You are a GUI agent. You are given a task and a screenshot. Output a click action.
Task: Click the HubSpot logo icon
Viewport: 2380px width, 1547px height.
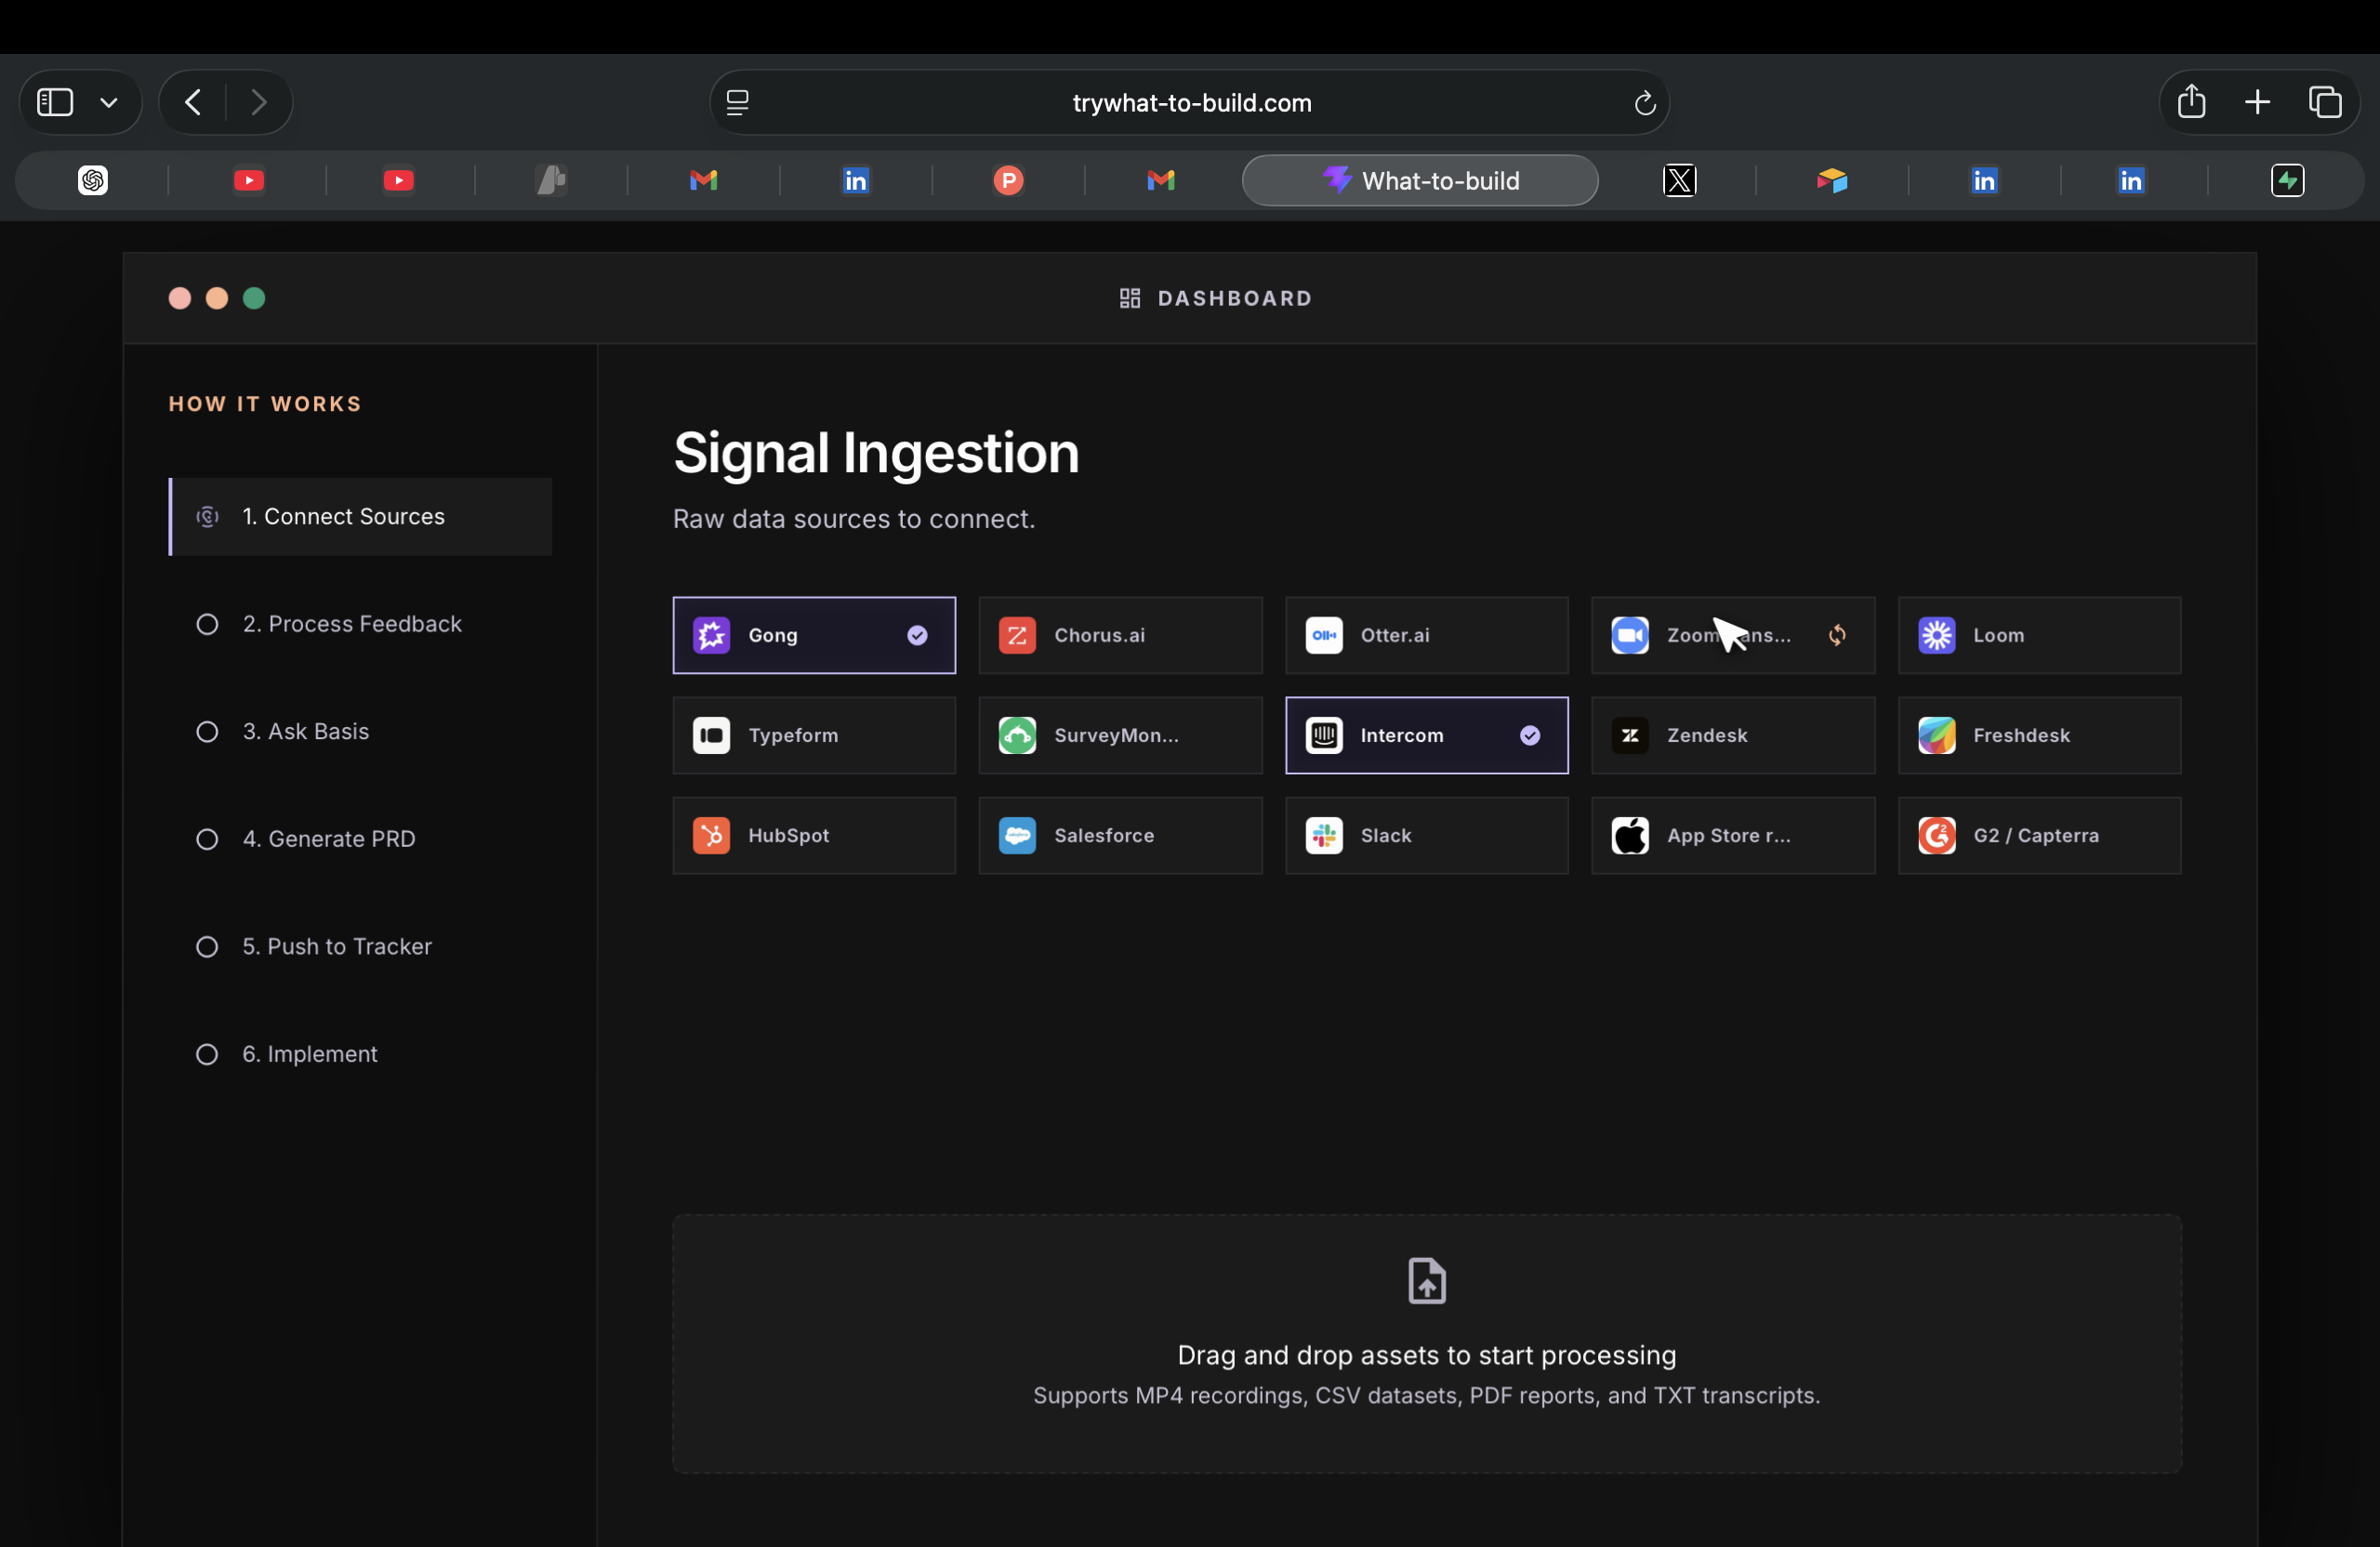point(711,835)
